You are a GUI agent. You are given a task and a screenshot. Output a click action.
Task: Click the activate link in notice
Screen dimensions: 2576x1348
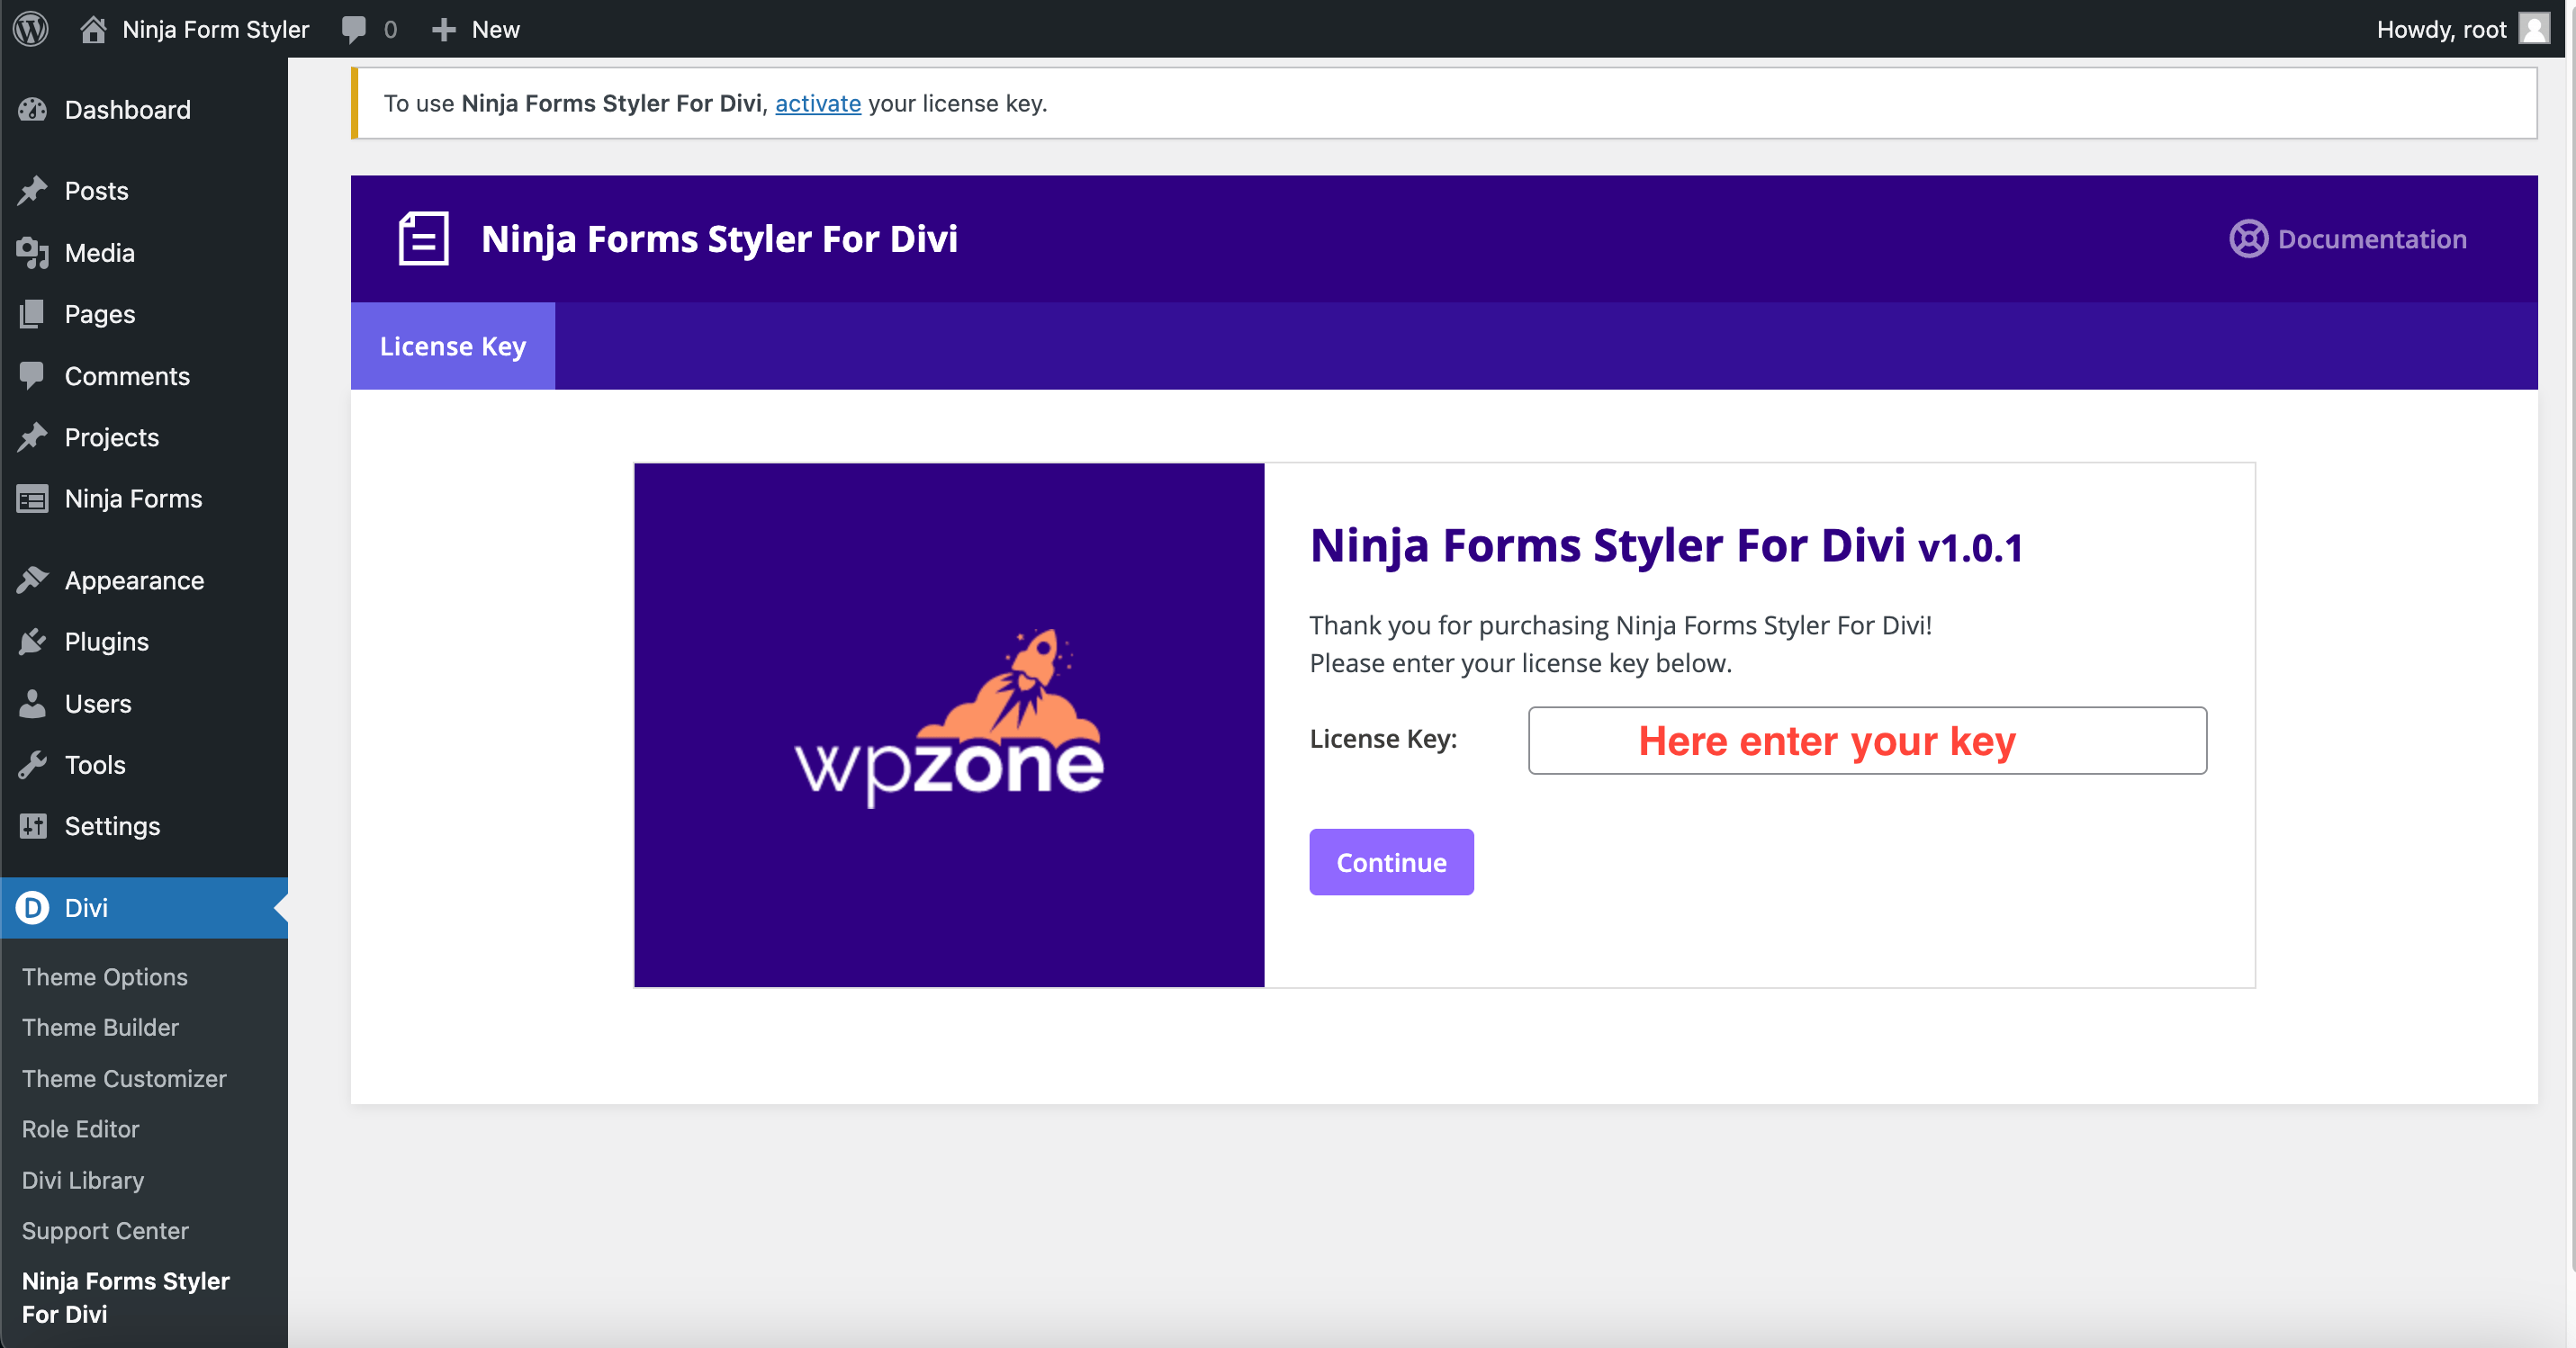pyautogui.click(x=817, y=103)
